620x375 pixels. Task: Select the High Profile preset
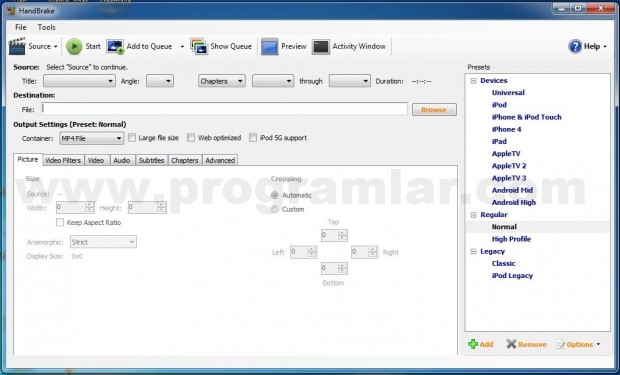pyautogui.click(x=511, y=239)
